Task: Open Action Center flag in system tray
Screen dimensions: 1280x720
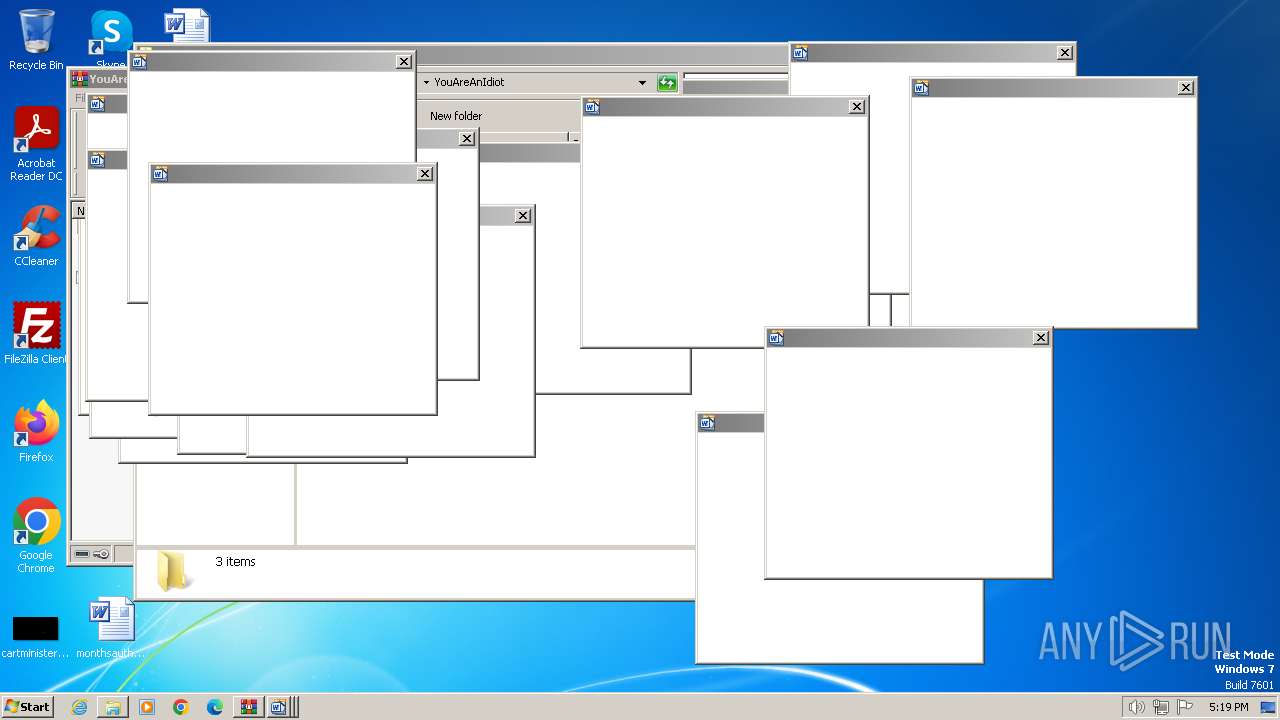Action: (1185, 707)
